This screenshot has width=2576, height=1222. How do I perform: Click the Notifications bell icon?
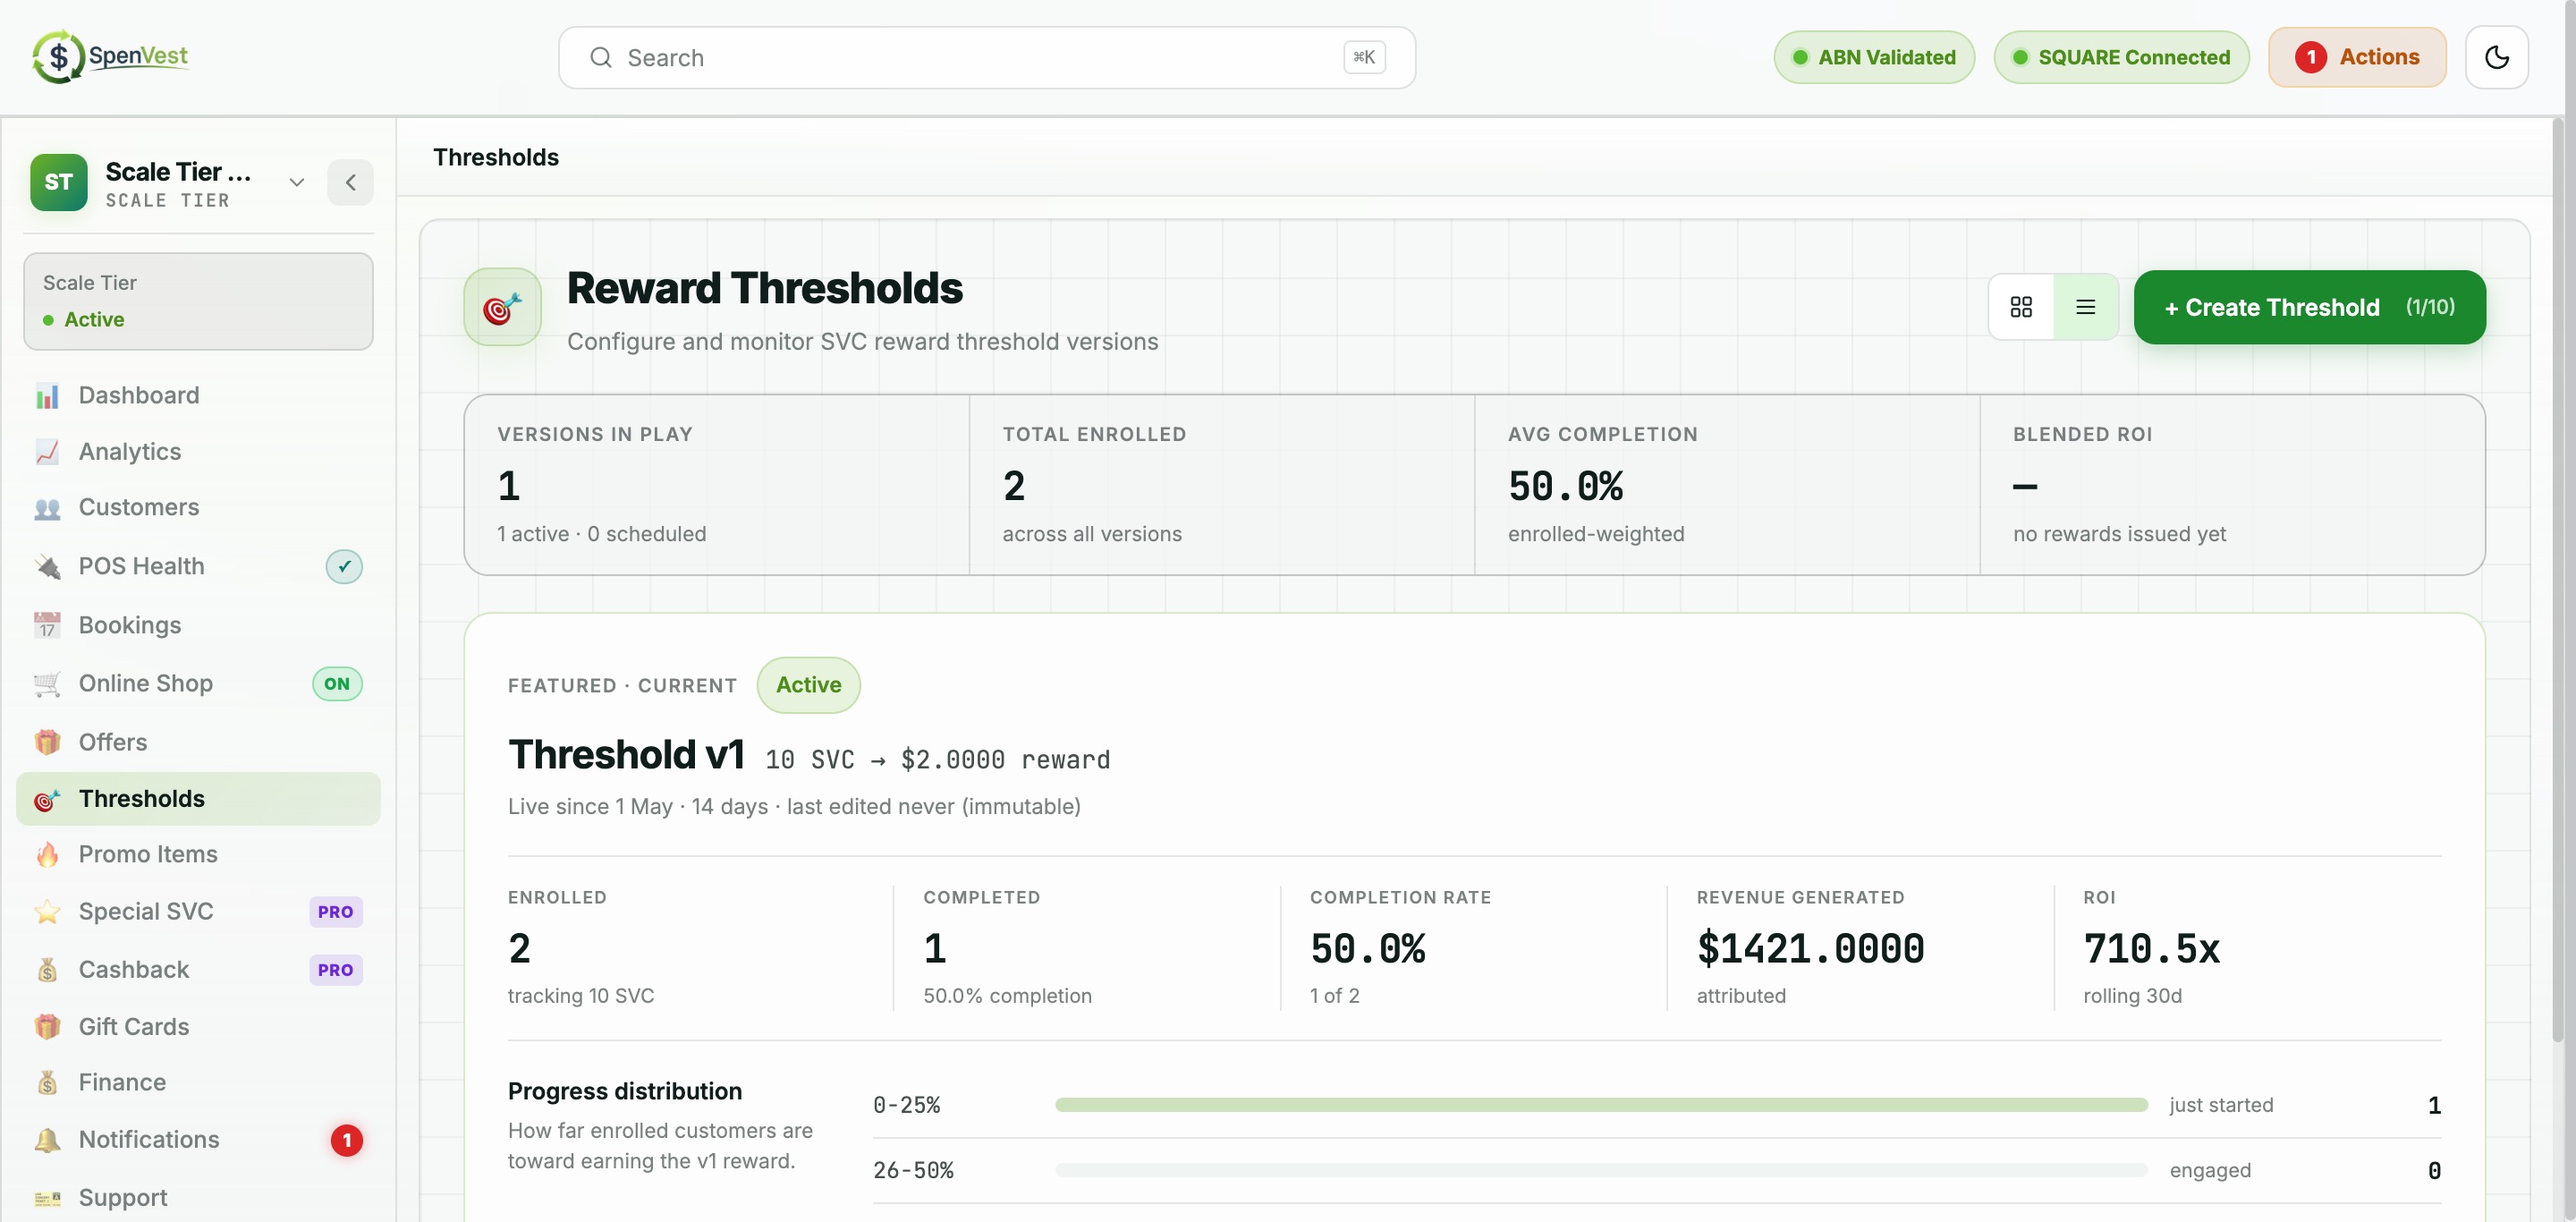click(47, 1140)
